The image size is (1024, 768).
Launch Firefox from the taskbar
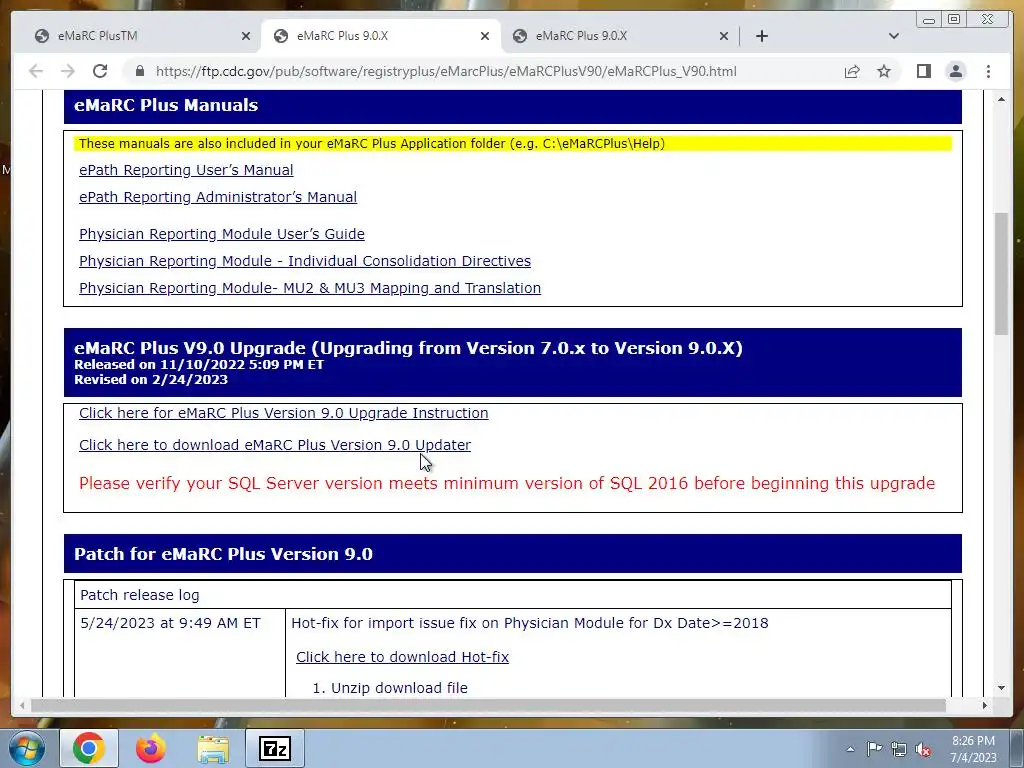coord(151,748)
